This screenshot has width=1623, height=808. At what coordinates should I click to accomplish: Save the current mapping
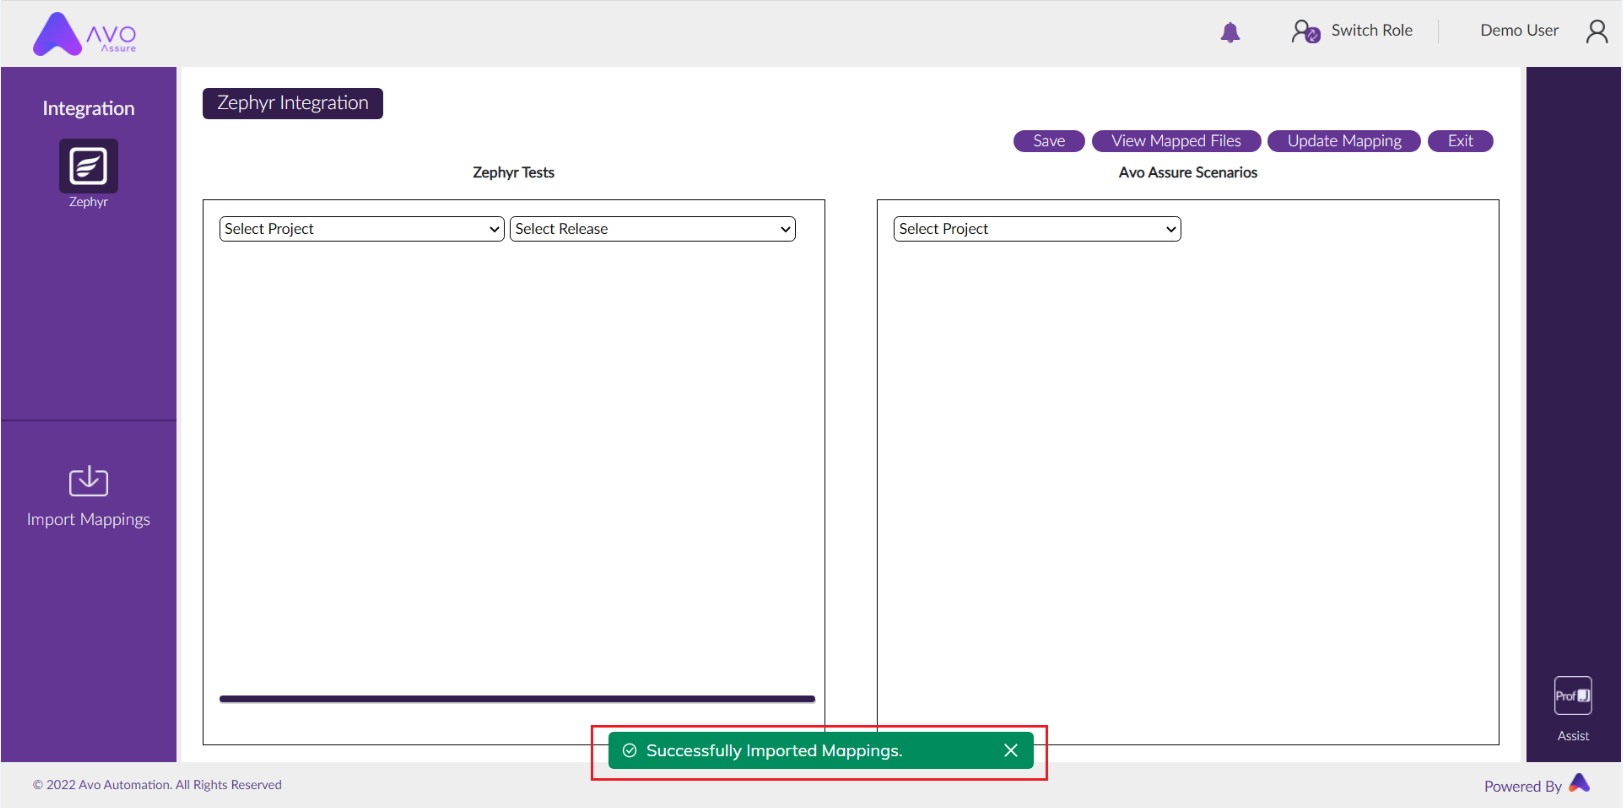pyautogui.click(x=1049, y=141)
